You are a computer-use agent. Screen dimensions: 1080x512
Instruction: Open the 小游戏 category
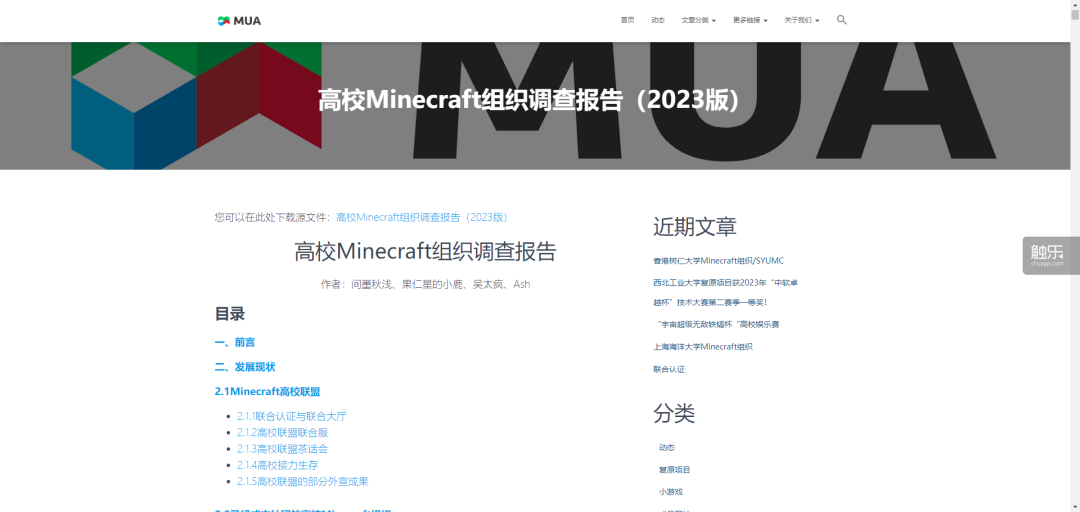(670, 492)
